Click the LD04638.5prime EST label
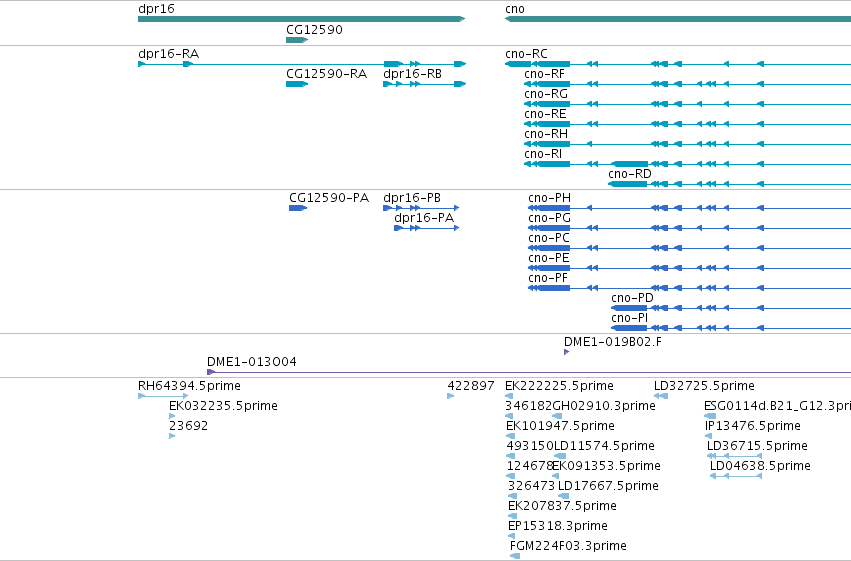 pos(760,467)
